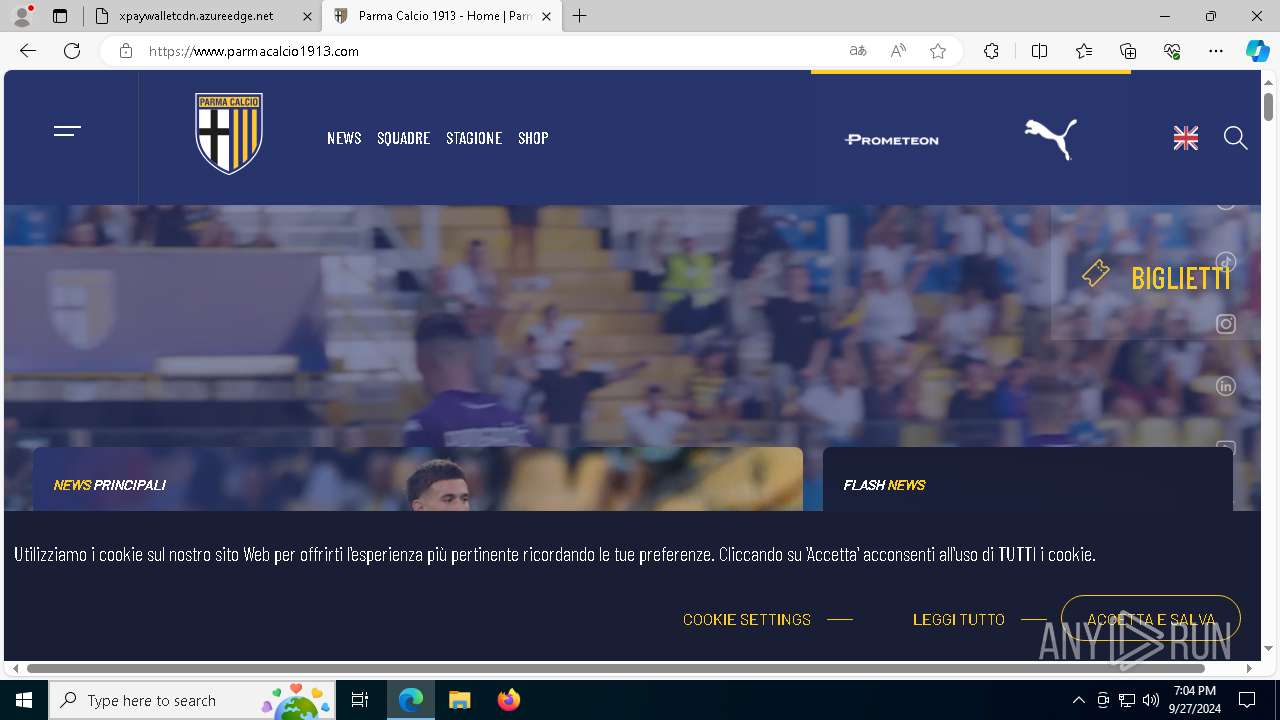
Task: Open the SQUADRE menu item
Action: [403, 138]
